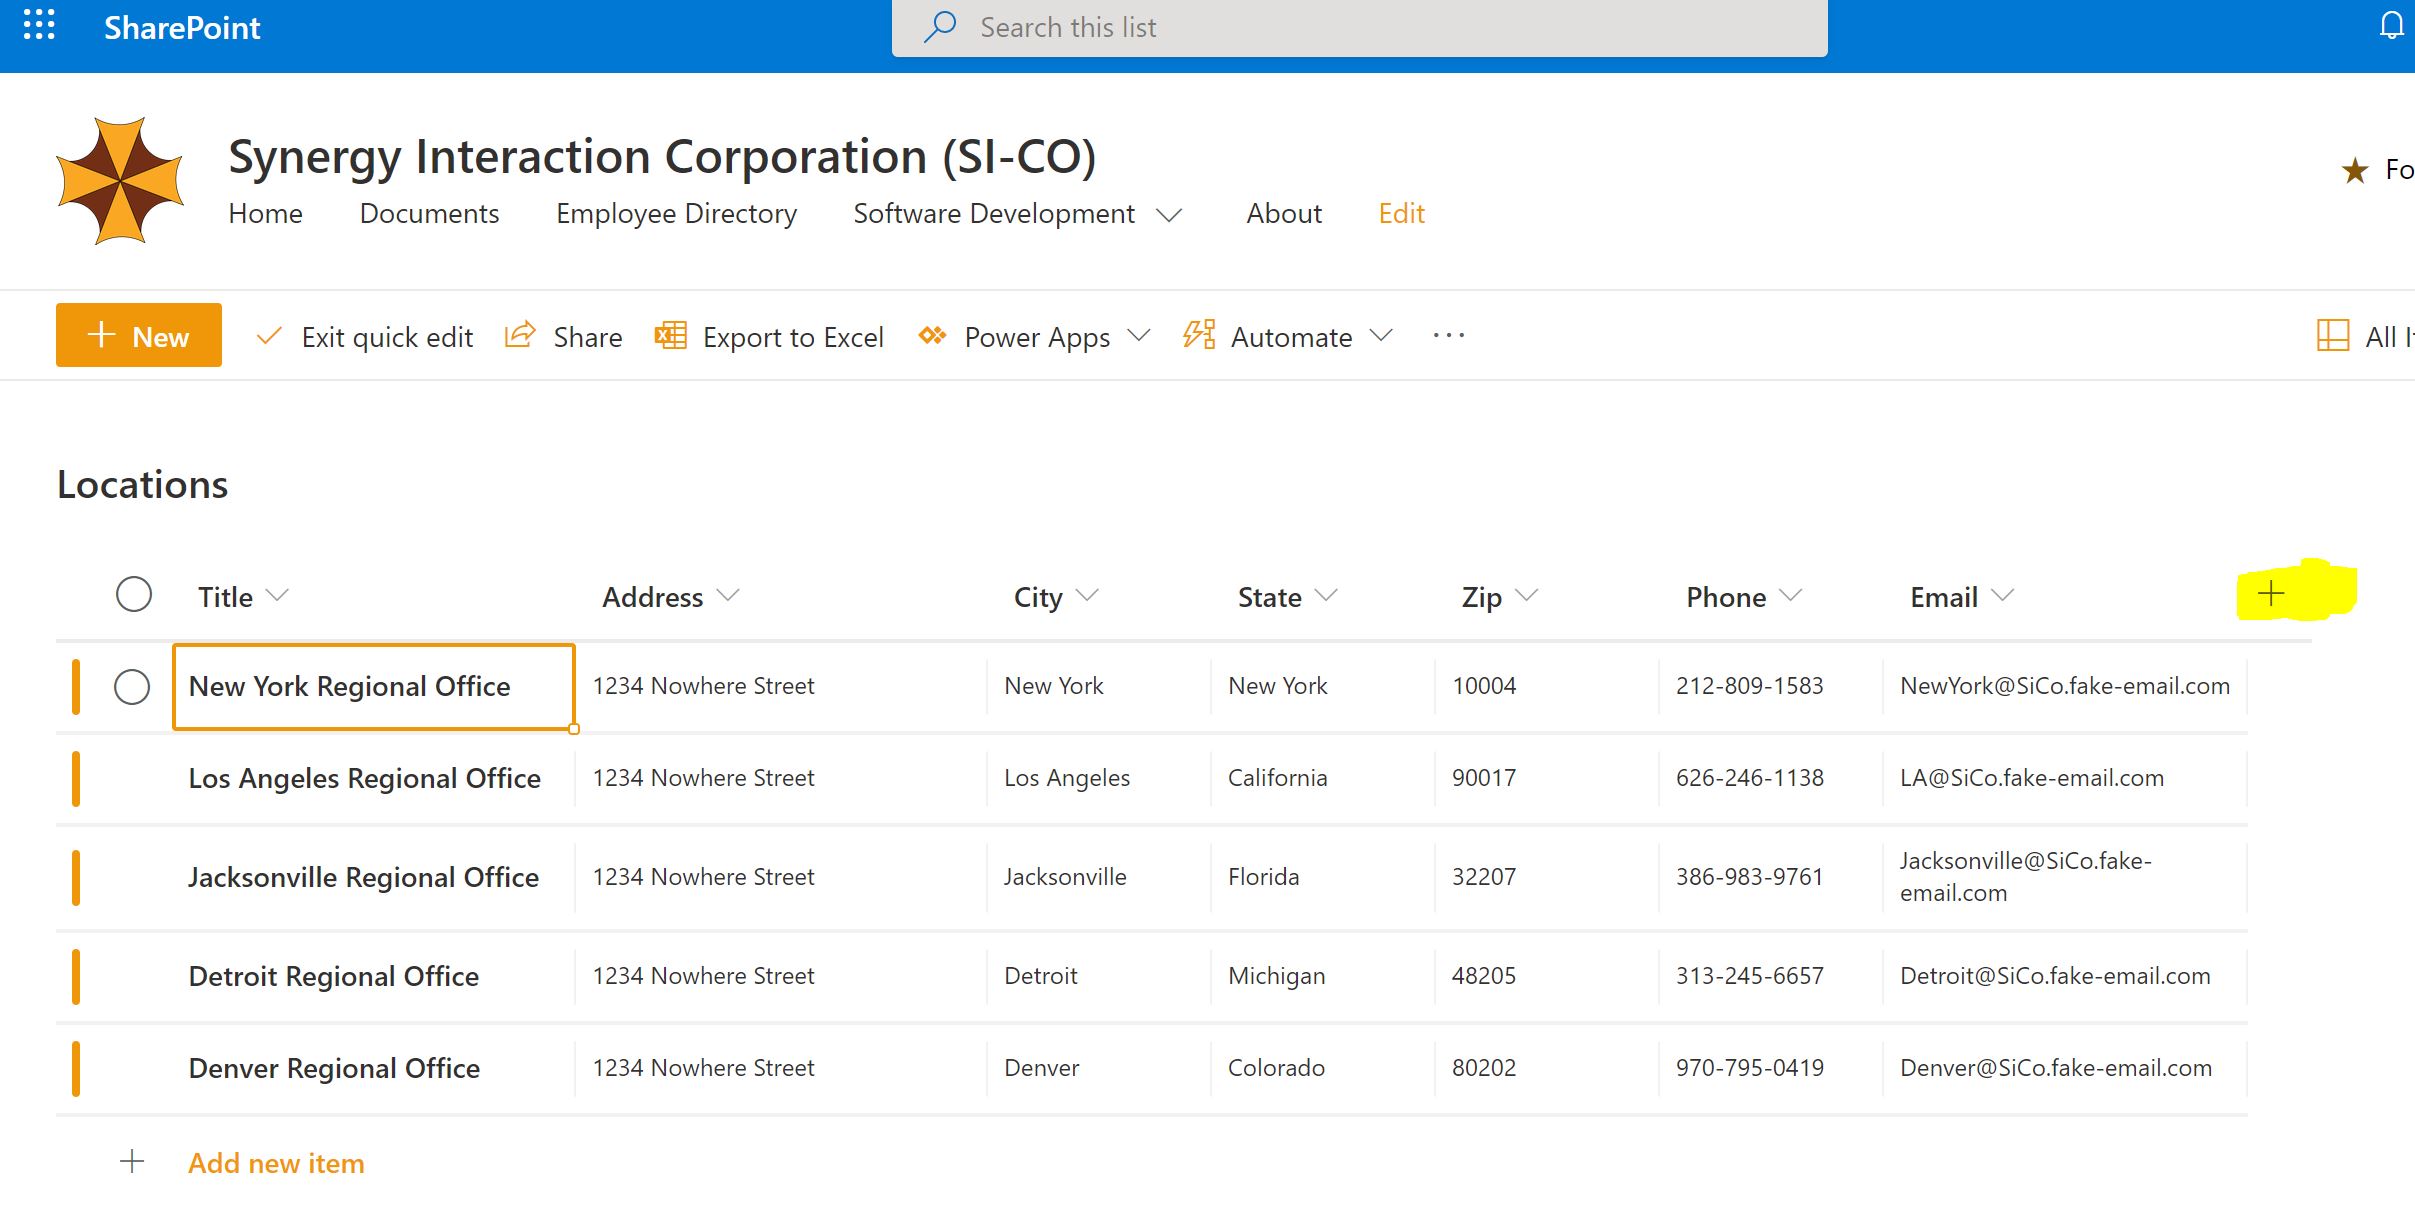Click the Share toolbar icon
2415x1229 pixels.
520,336
